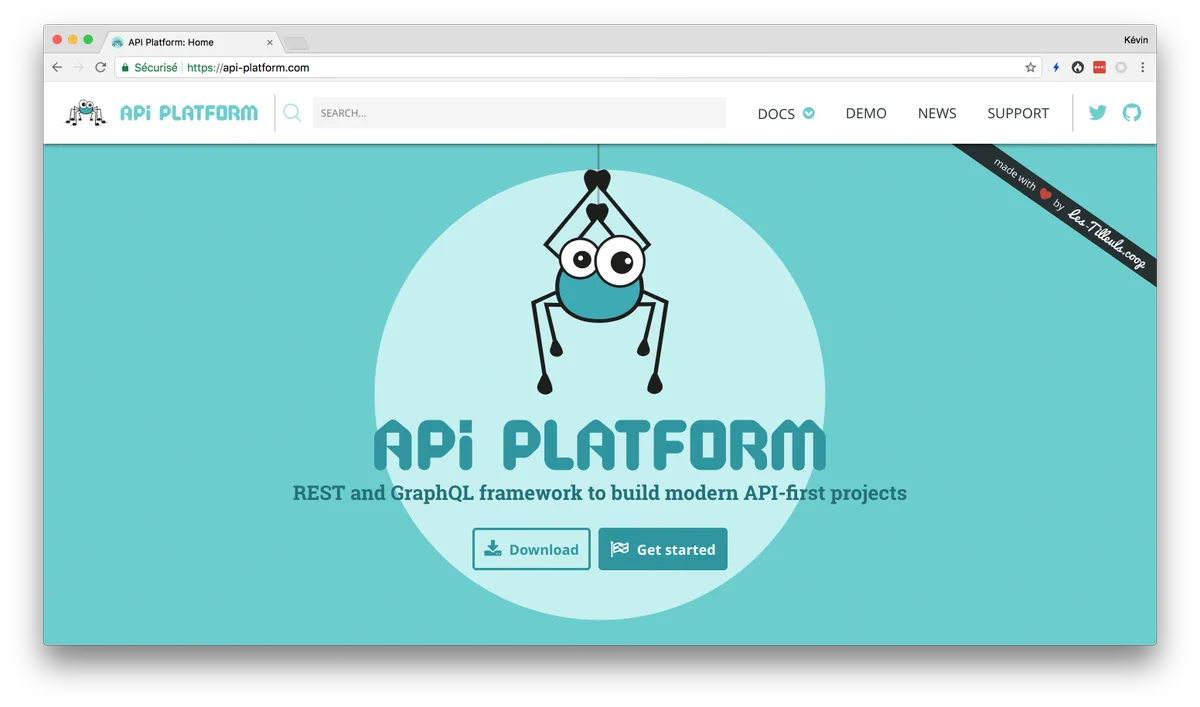The width and height of the screenshot is (1200, 707).
Task: Open the DEMO page
Action: (x=866, y=113)
